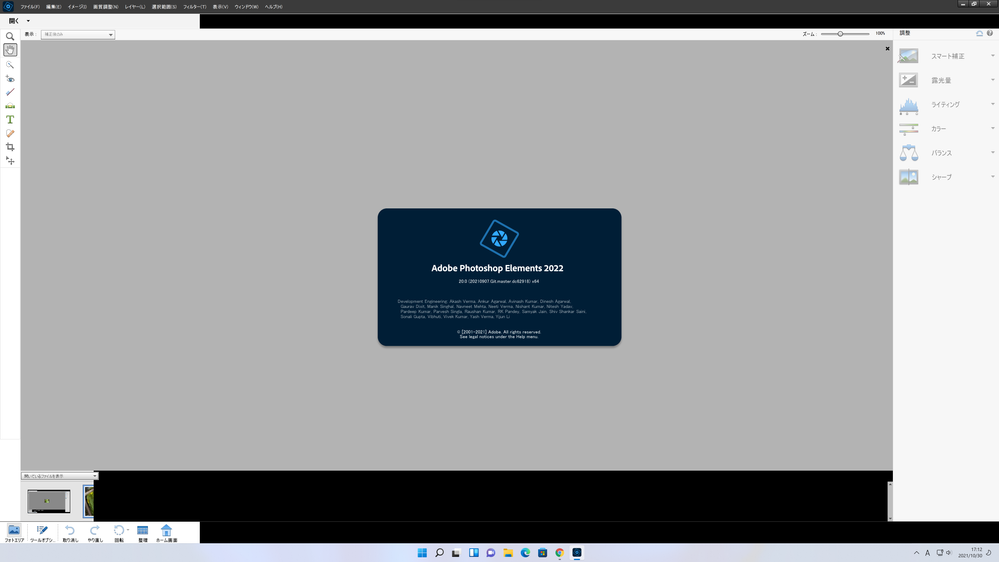
Task: Open the Rotate button's small dropdown arrow
Action: coord(128,530)
